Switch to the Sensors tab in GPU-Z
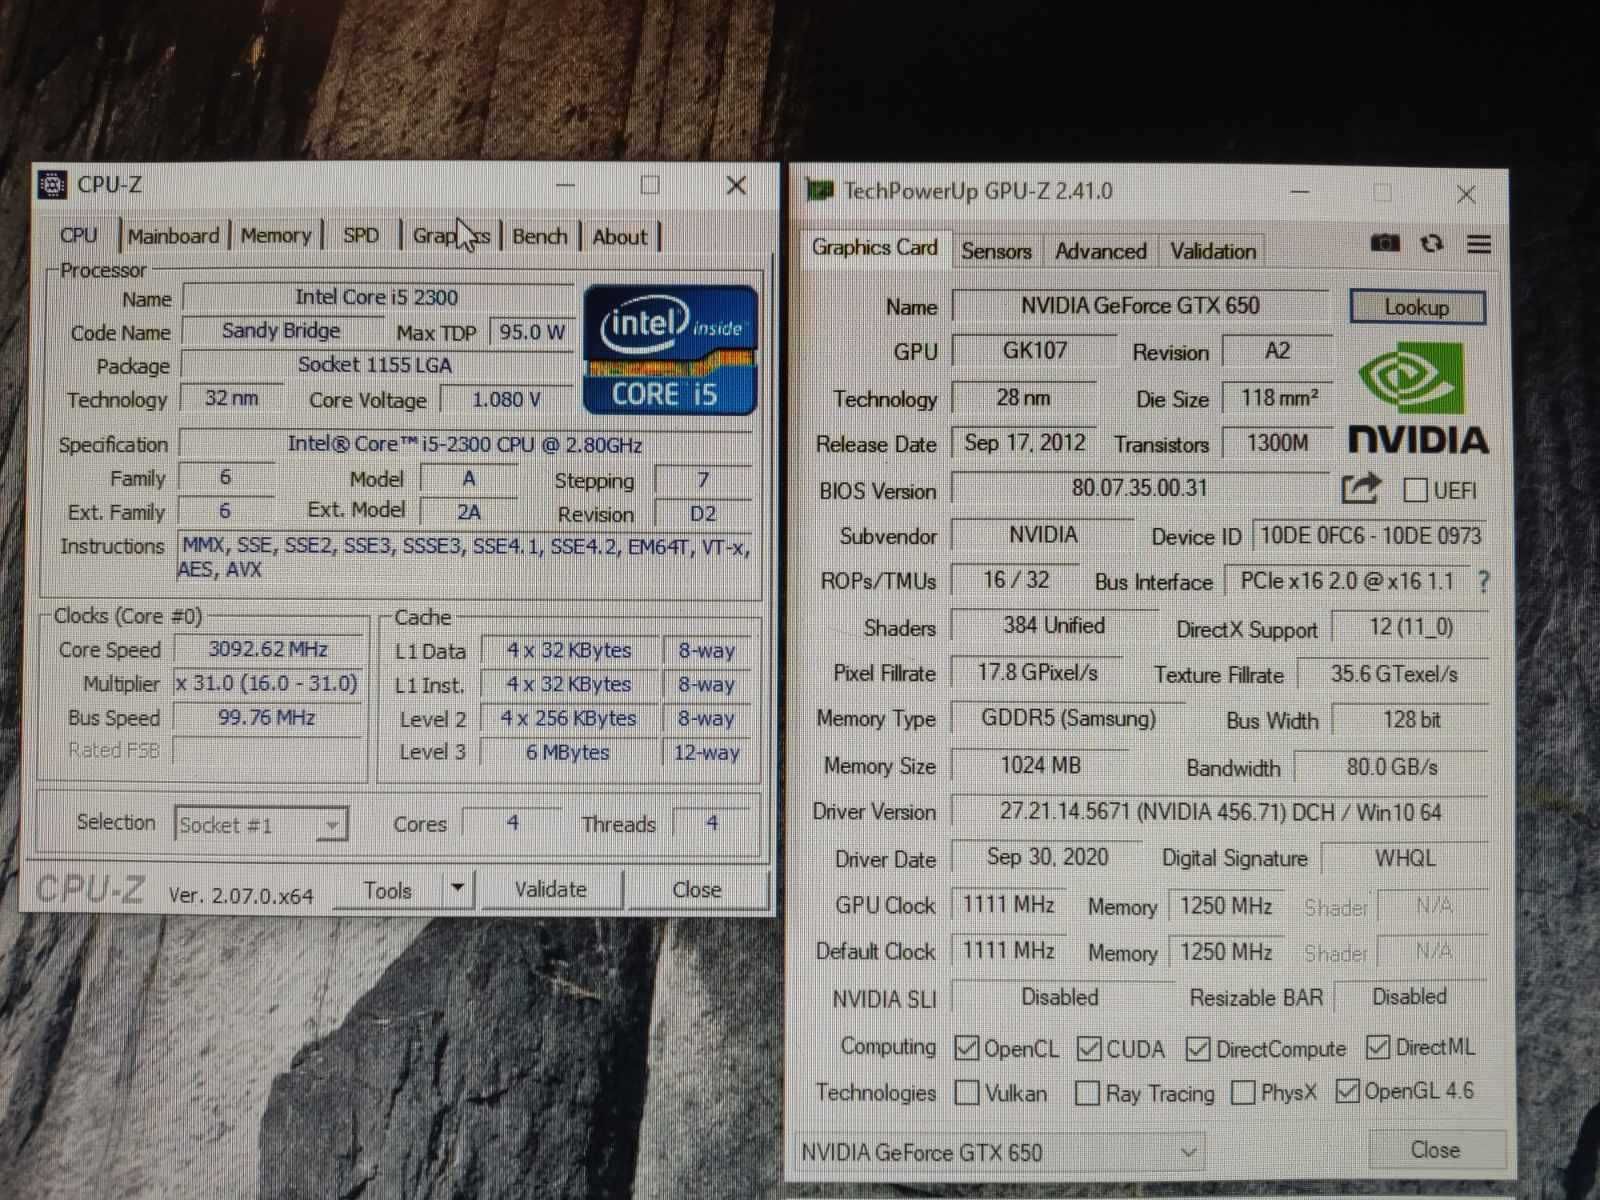Screen dimensions: 1600x1200 click(996, 251)
